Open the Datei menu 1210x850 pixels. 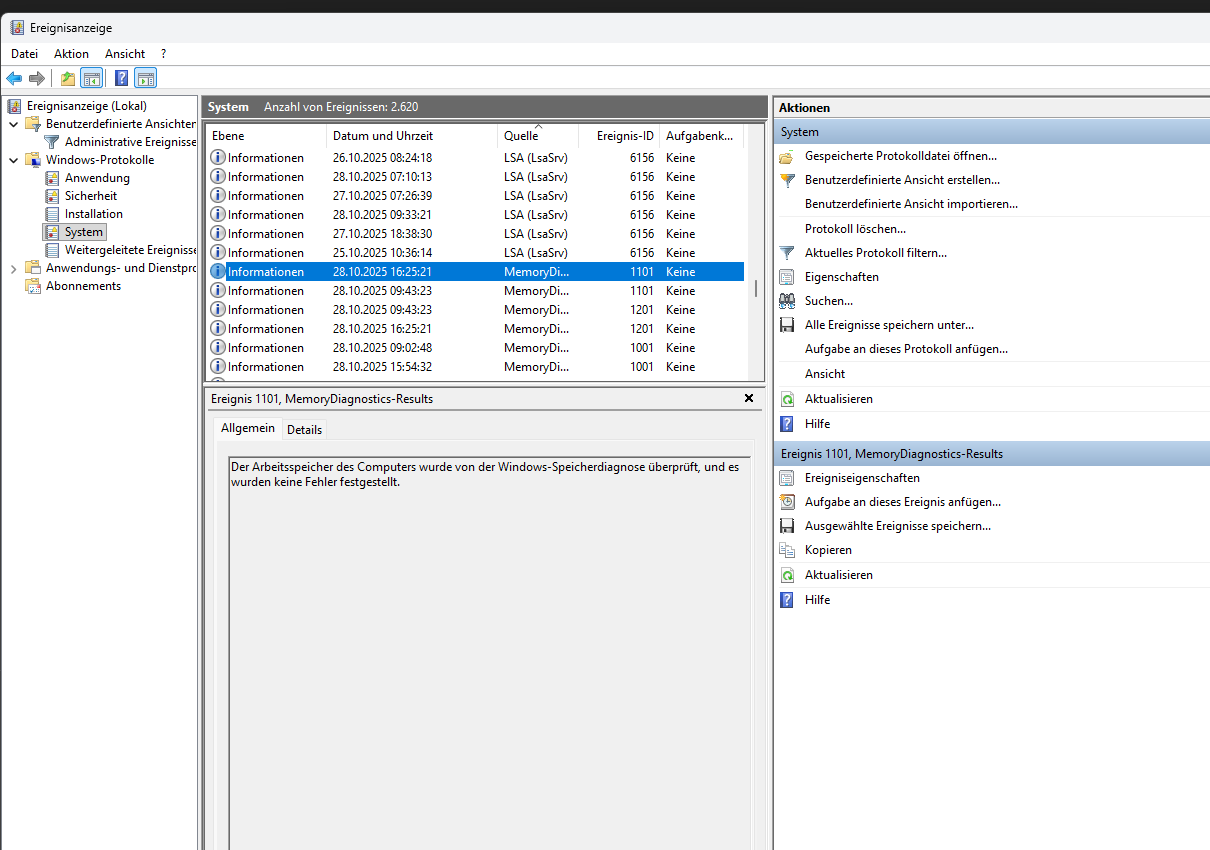[x=24, y=54]
